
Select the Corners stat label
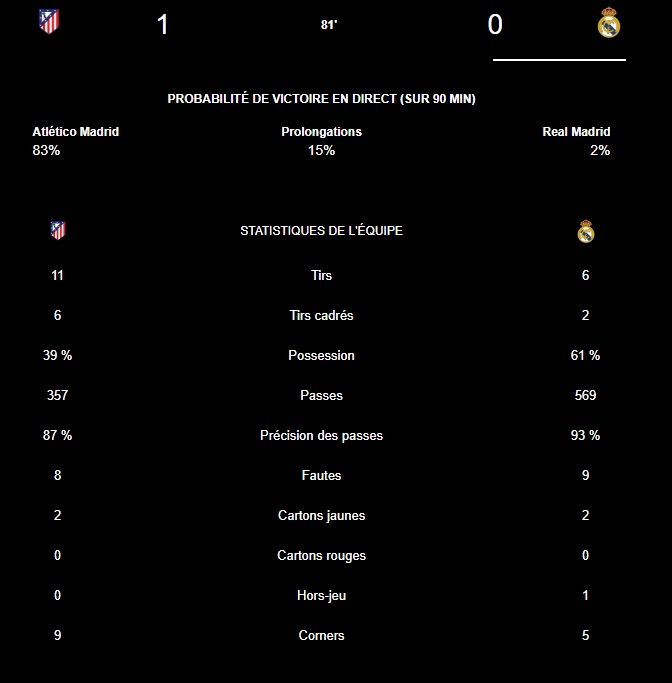pos(321,636)
